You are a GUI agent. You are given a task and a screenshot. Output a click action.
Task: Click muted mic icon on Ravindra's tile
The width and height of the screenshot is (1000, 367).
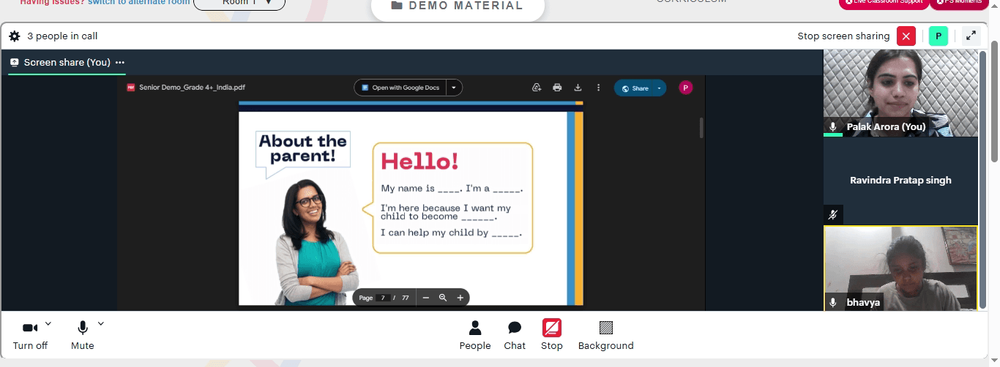click(833, 215)
